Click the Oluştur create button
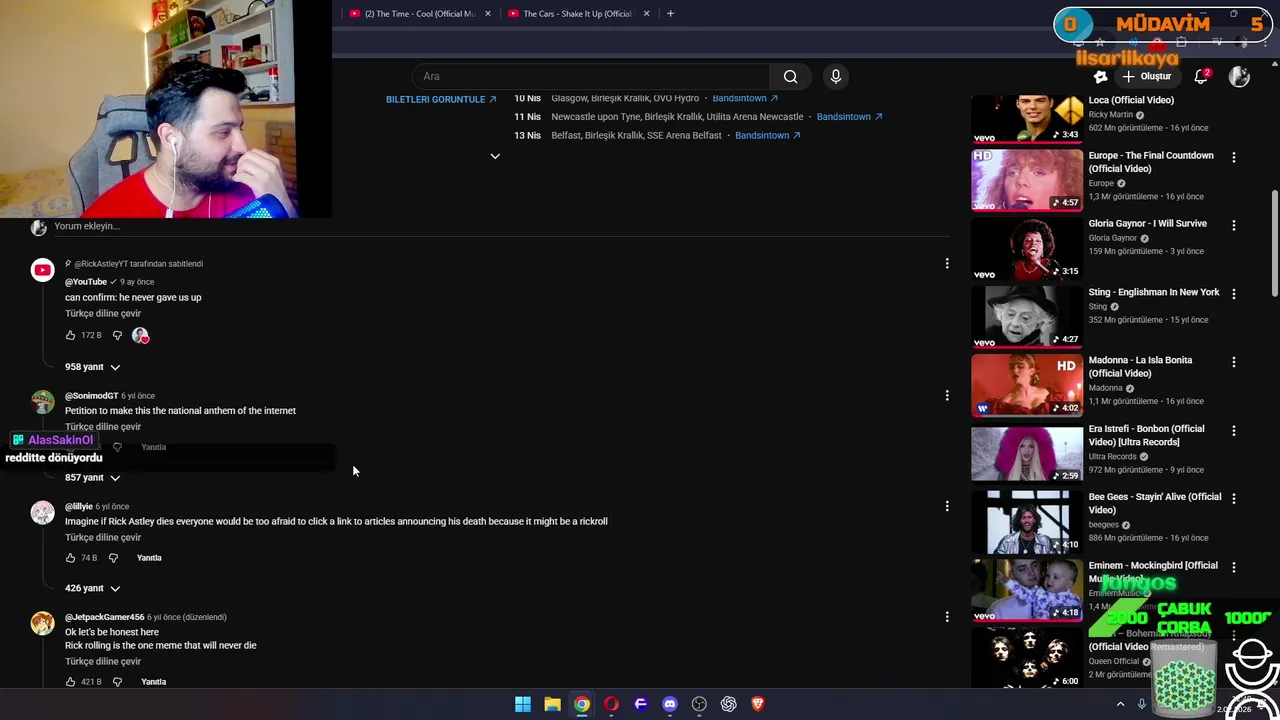This screenshot has height=720, width=1280. [1146, 76]
